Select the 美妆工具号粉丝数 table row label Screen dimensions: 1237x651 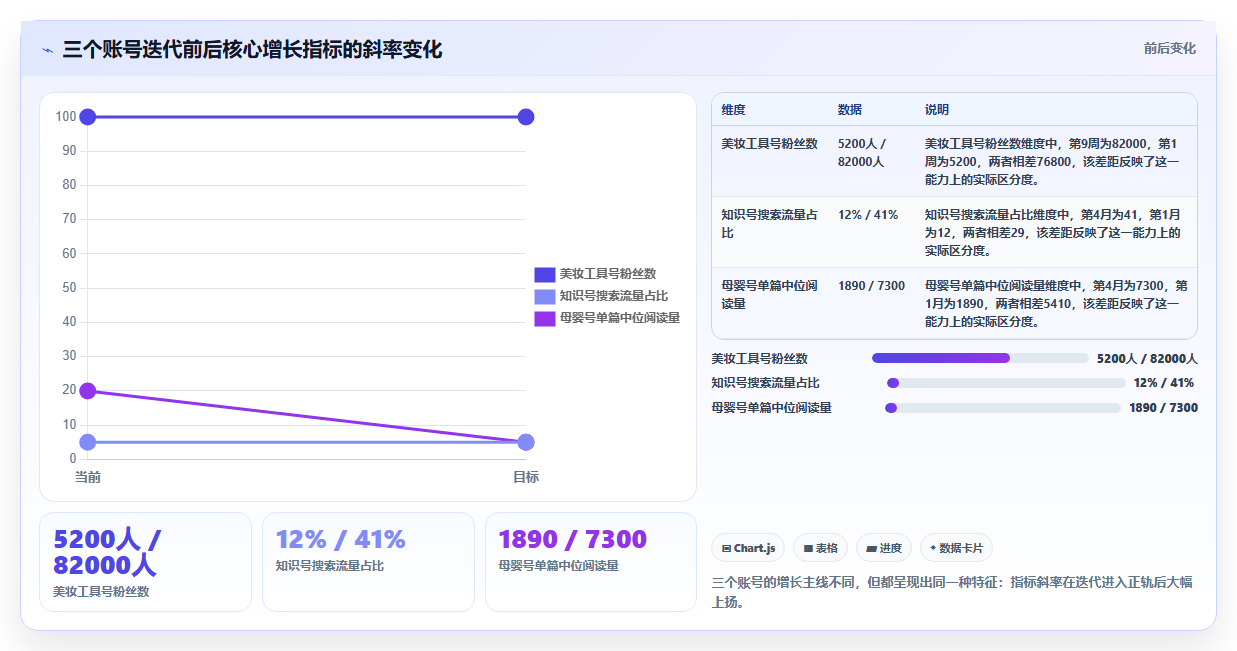click(x=769, y=144)
